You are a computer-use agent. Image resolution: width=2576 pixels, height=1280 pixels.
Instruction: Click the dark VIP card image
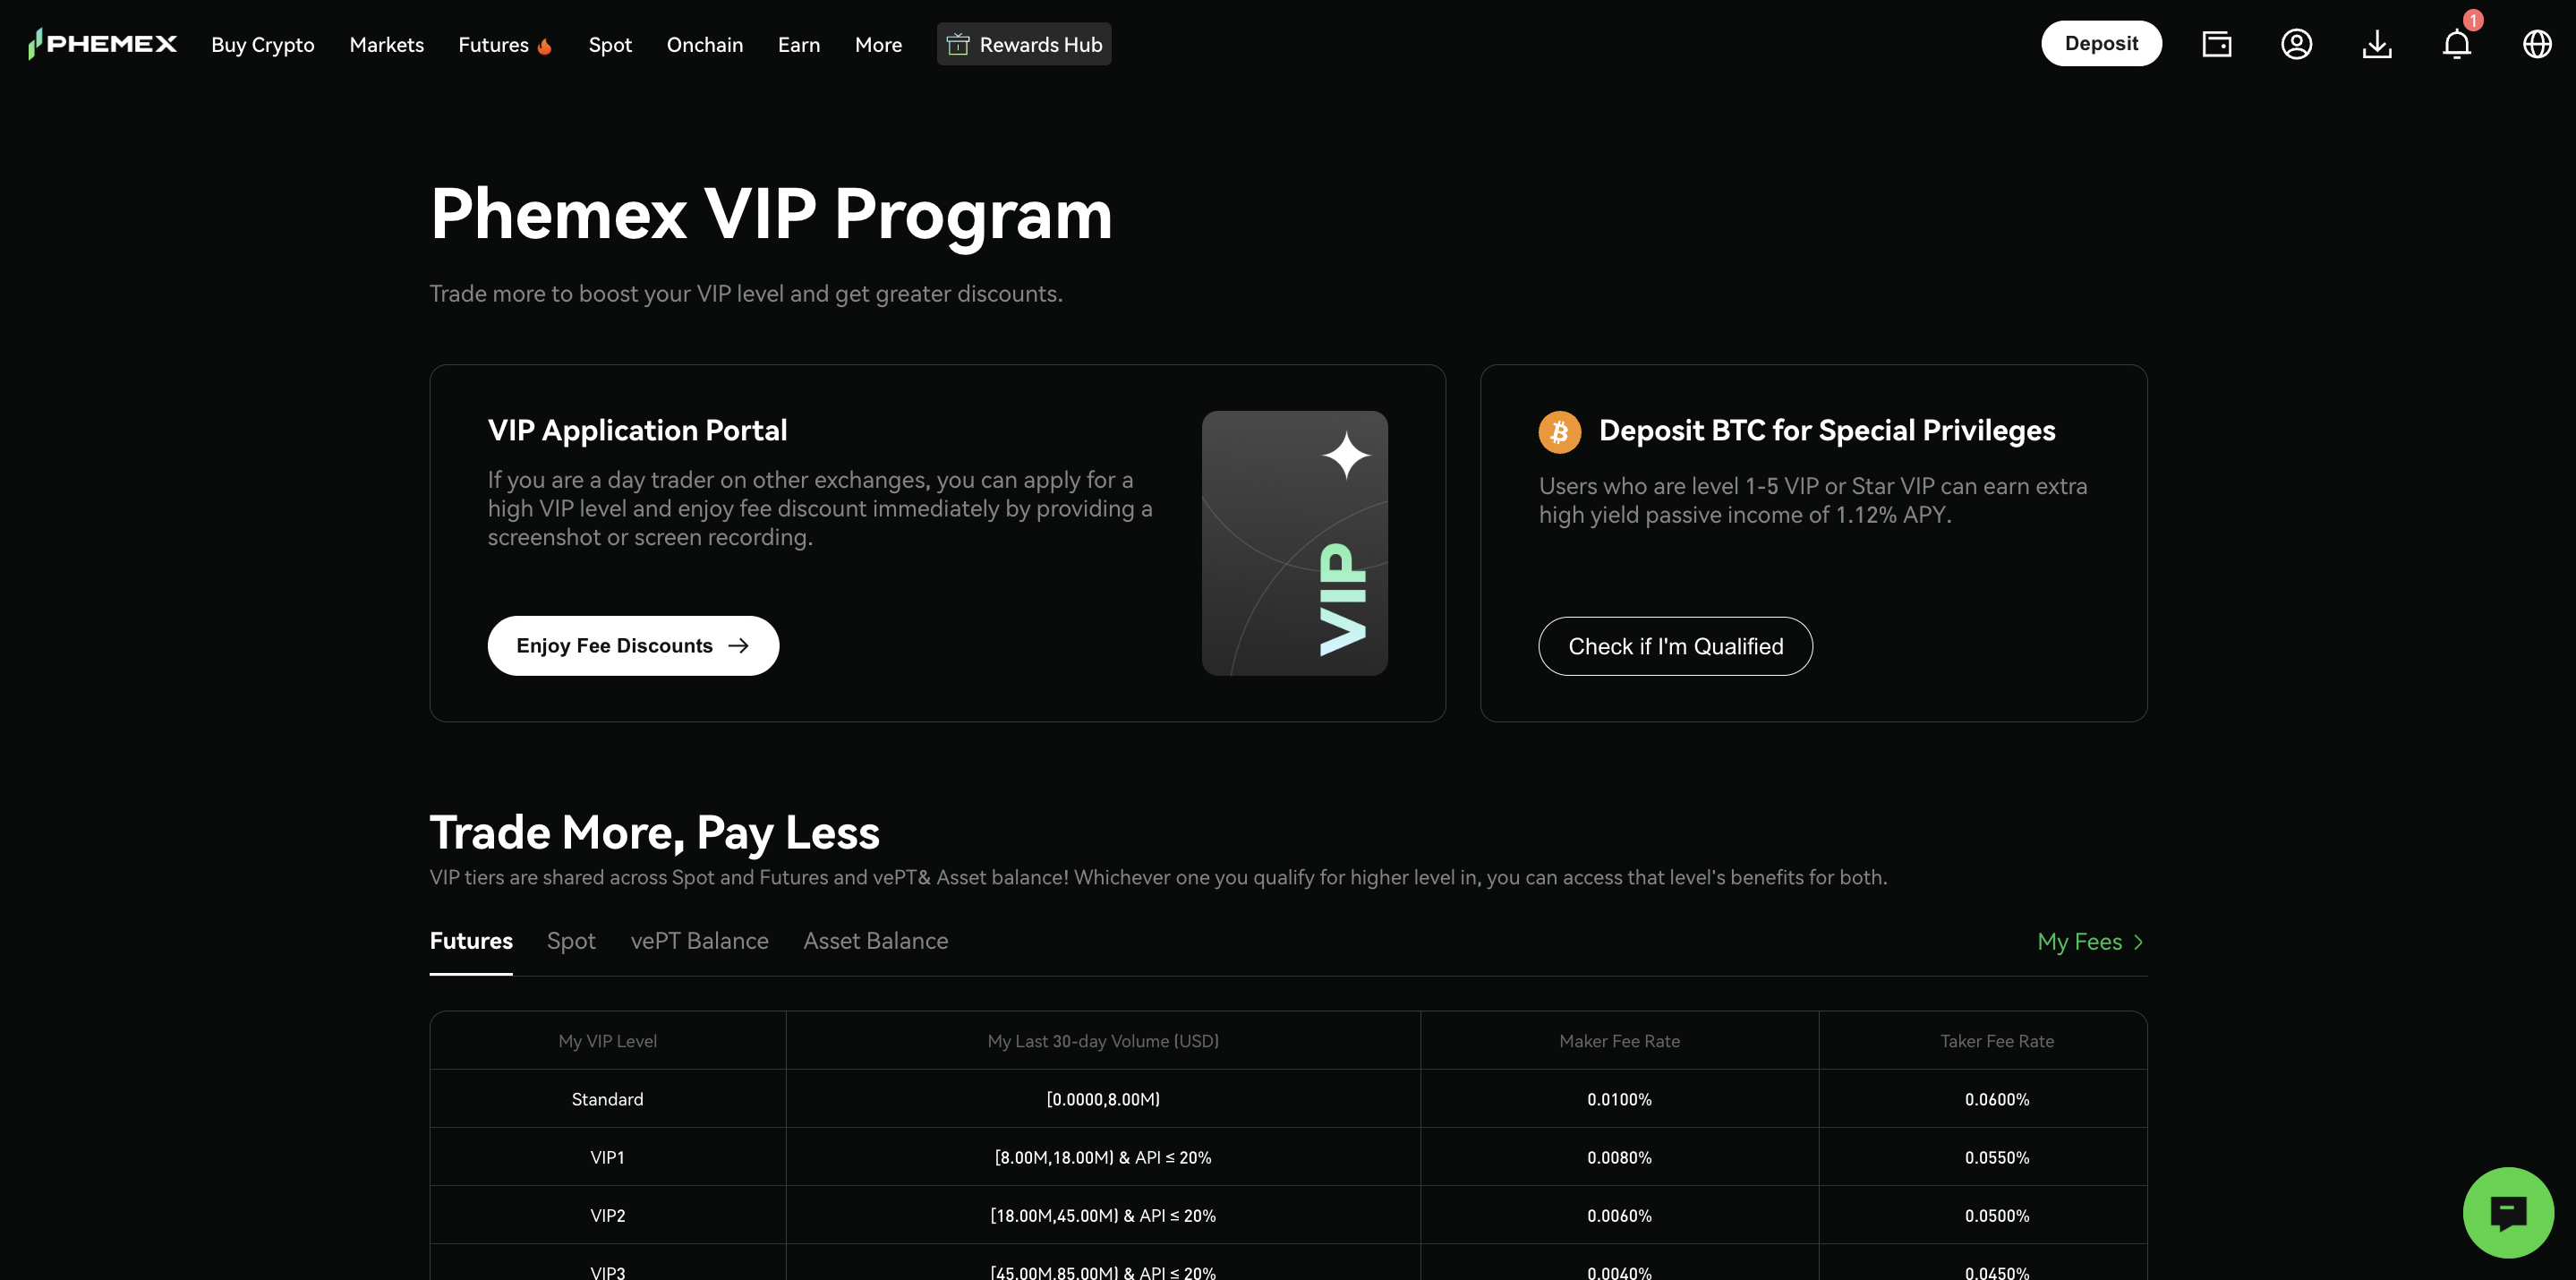point(1295,545)
